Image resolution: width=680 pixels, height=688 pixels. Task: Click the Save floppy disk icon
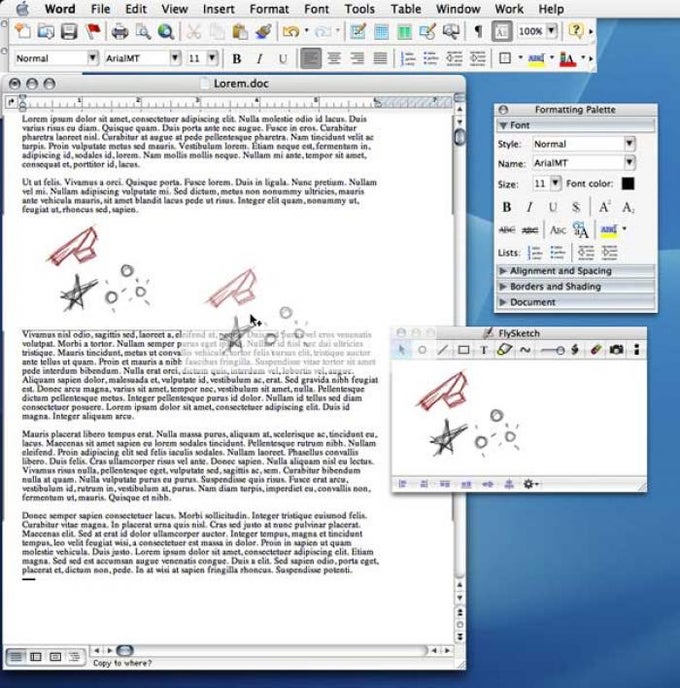tap(69, 31)
